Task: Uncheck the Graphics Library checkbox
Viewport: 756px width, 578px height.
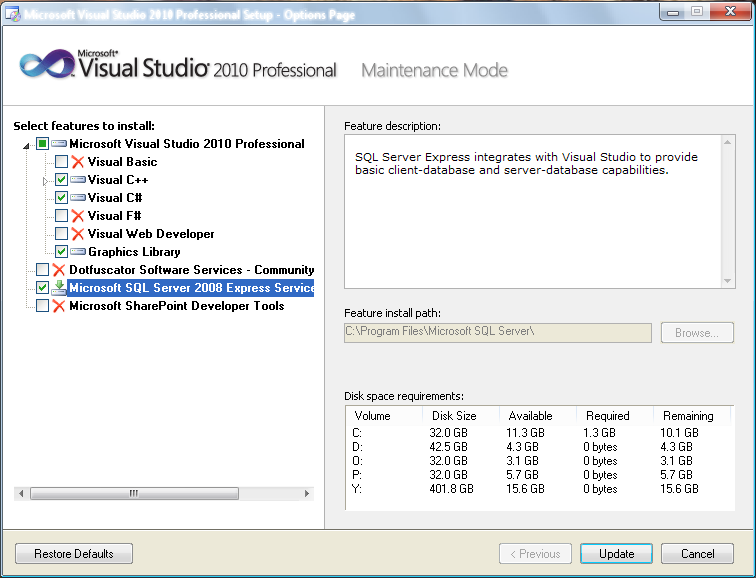Action: pos(61,252)
